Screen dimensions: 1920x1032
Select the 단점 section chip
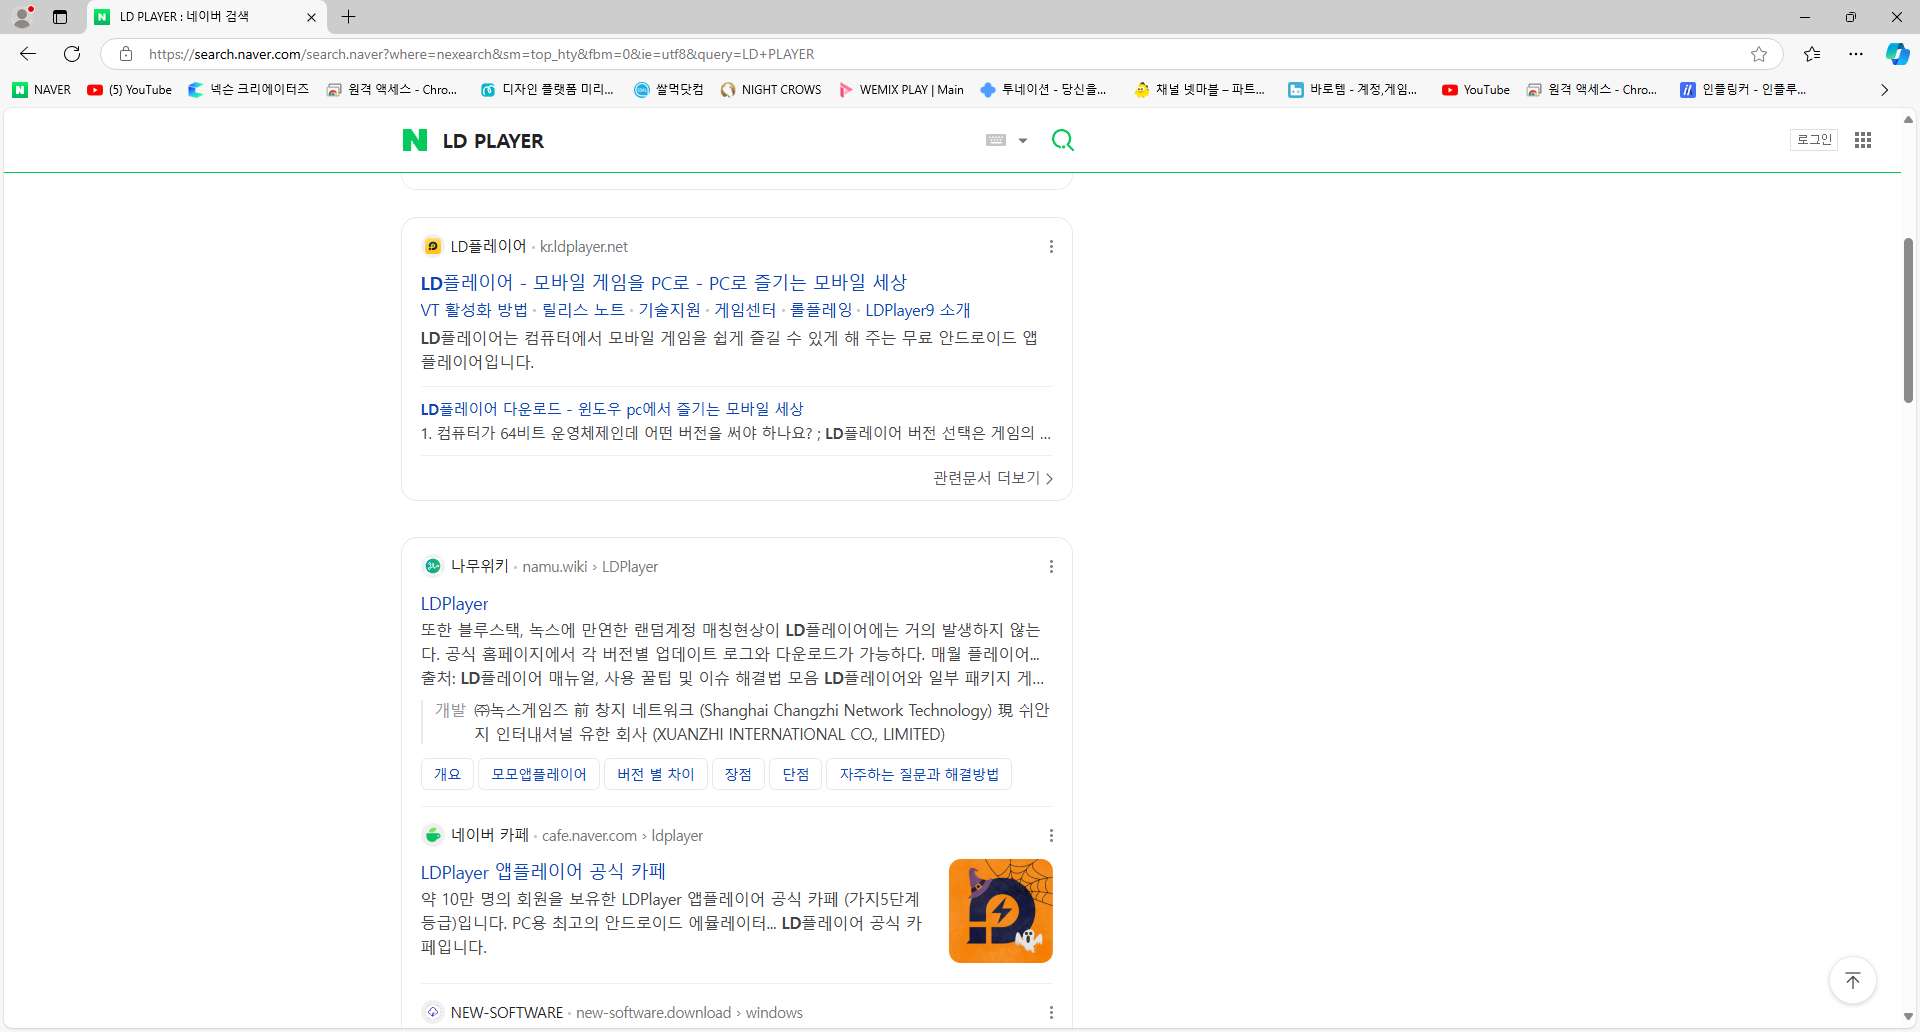[x=796, y=774]
